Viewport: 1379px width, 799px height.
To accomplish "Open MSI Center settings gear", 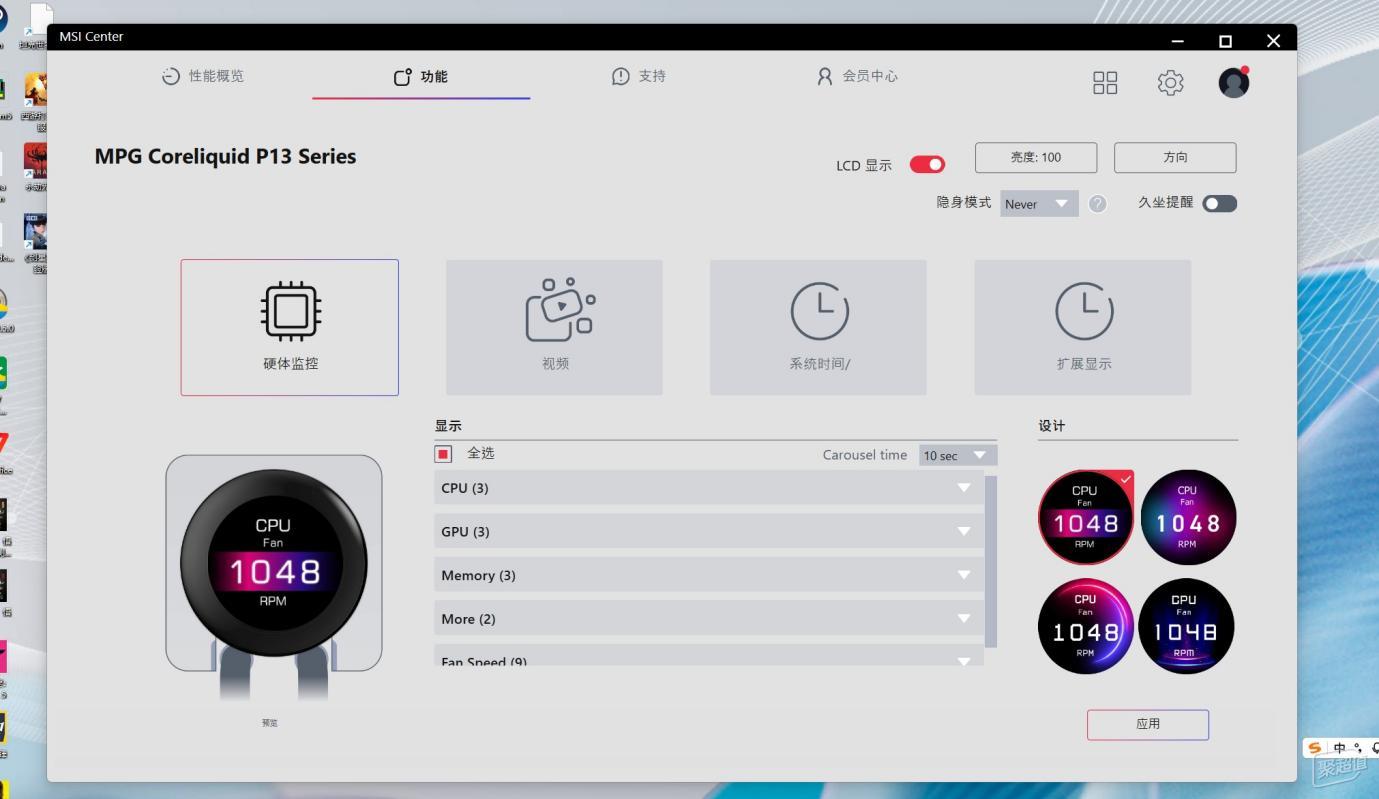I will coord(1170,83).
